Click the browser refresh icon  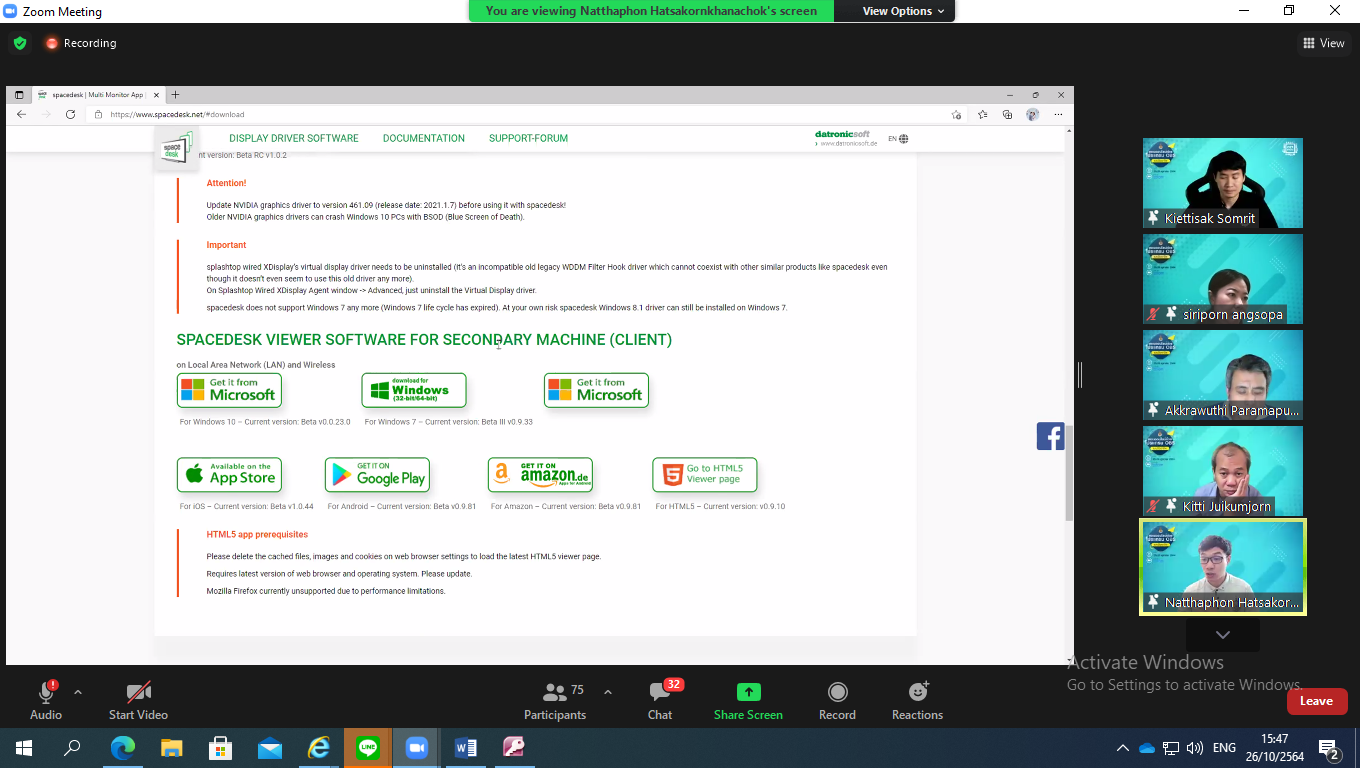click(x=70, y=114)
